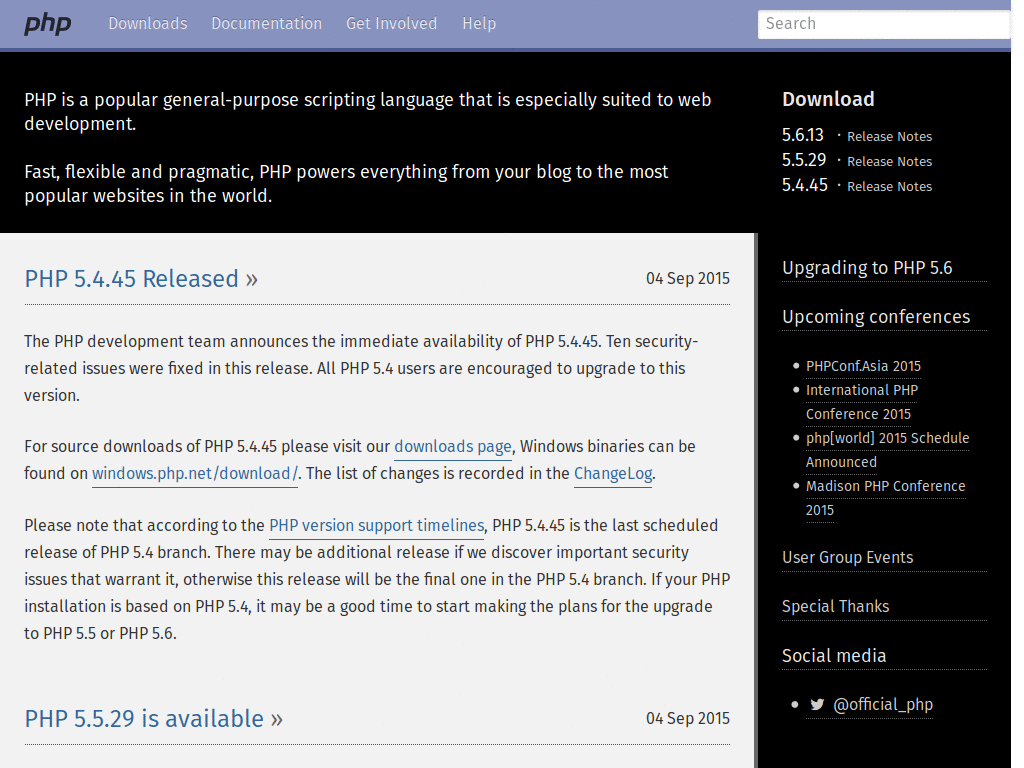The height and width of the screenshot is (768, 1024).
Task: Open php[world] 2015 Schedule Announced
Action: point(887,438)
